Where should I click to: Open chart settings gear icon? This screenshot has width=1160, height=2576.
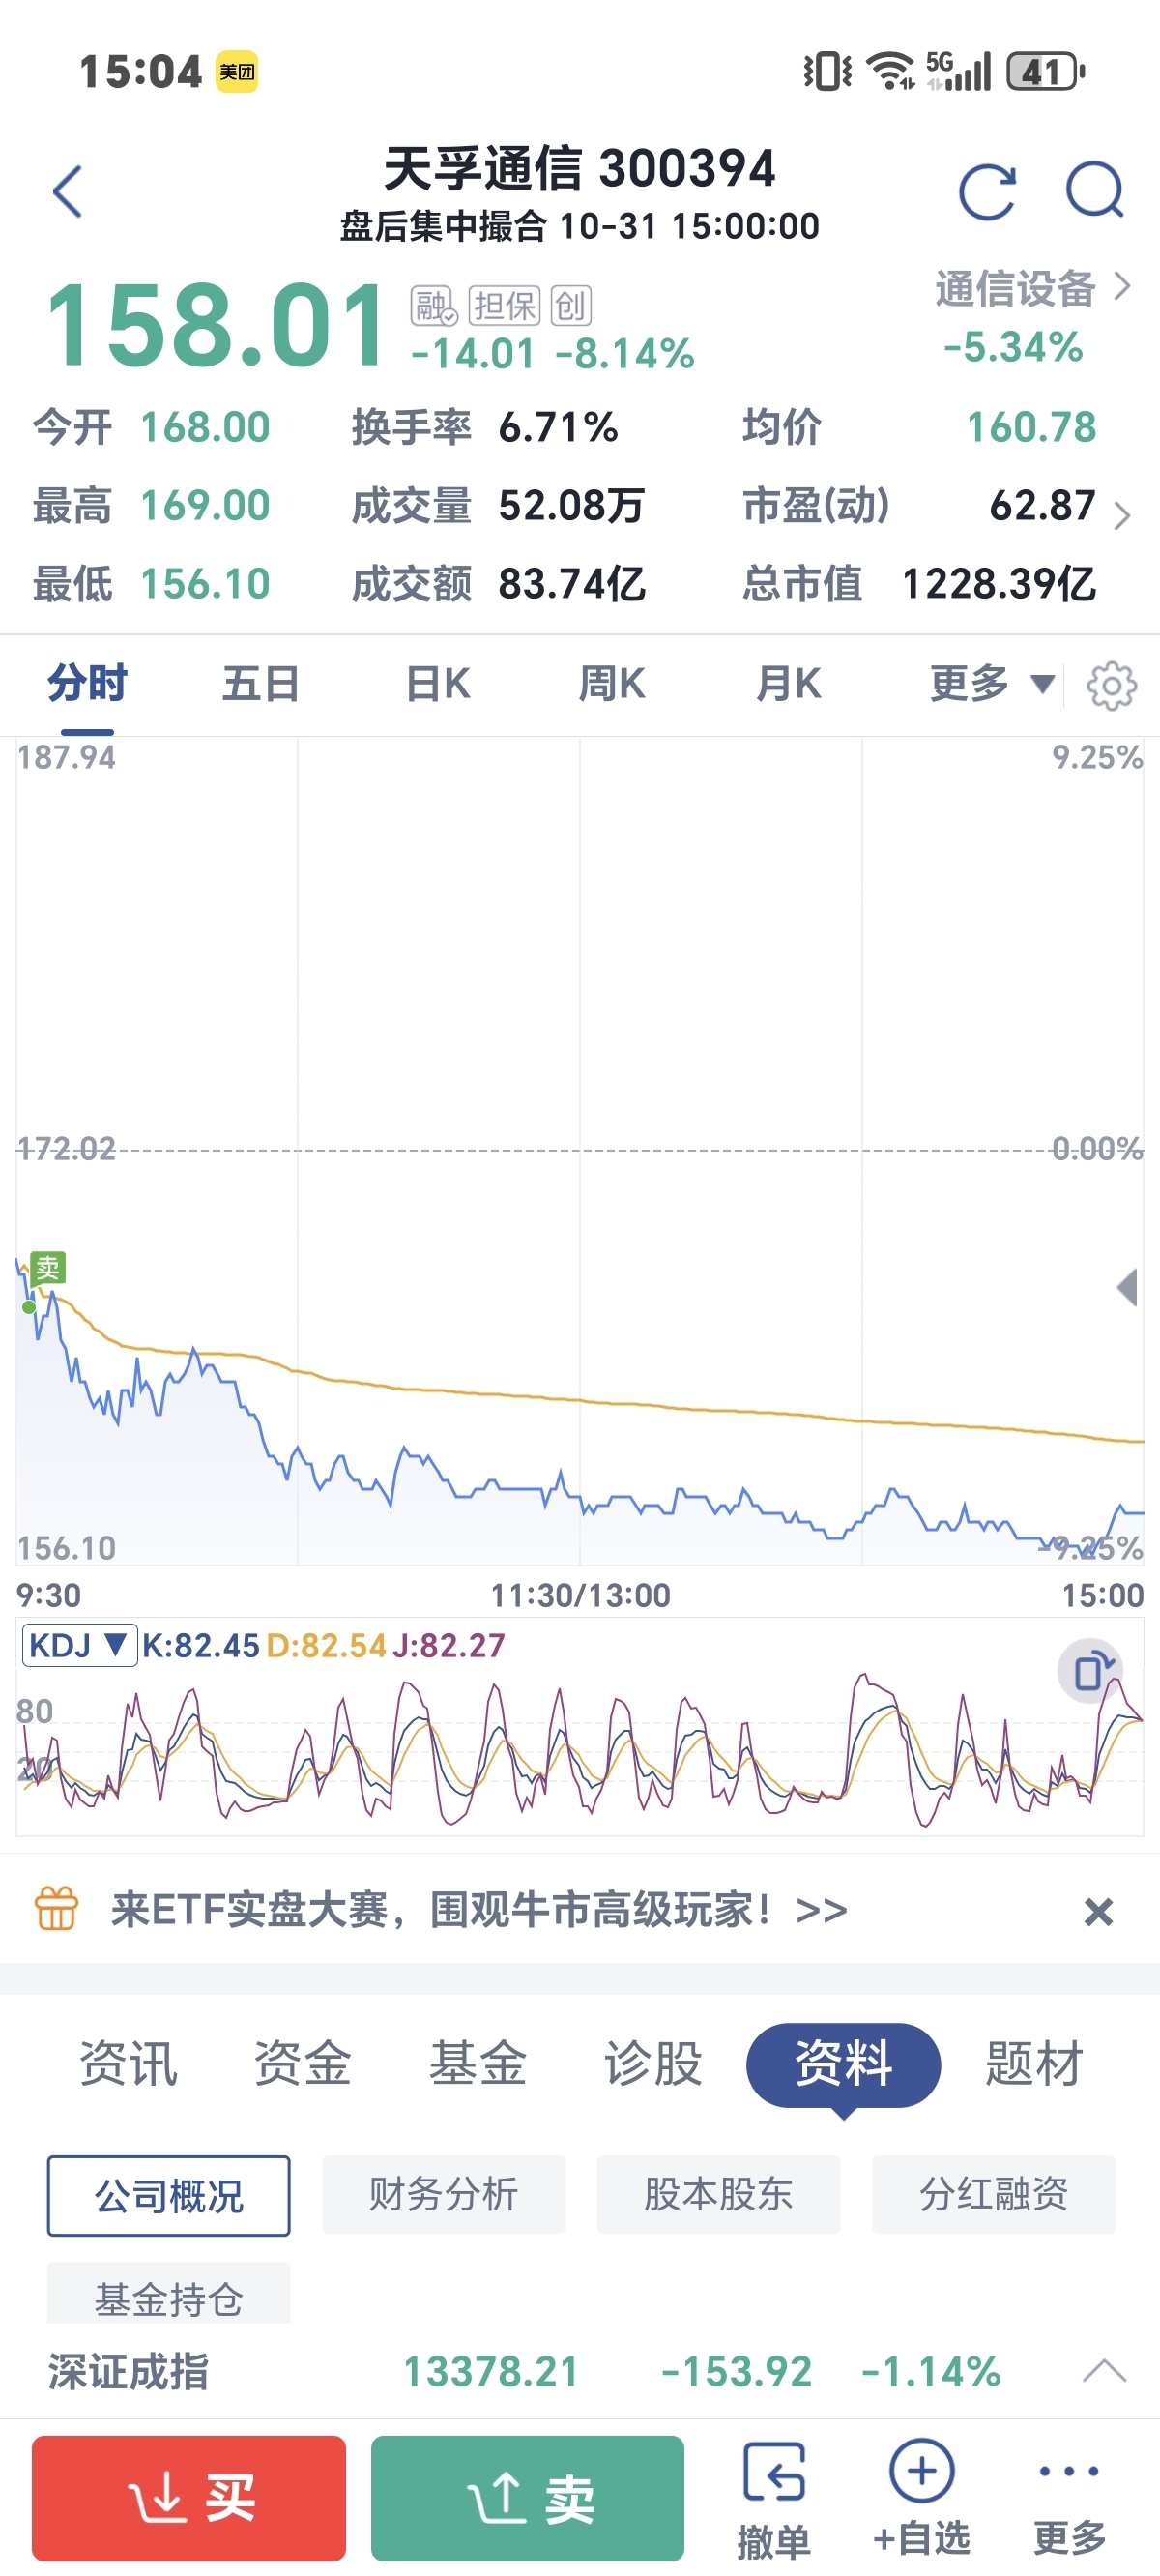tap(1111, 686)
